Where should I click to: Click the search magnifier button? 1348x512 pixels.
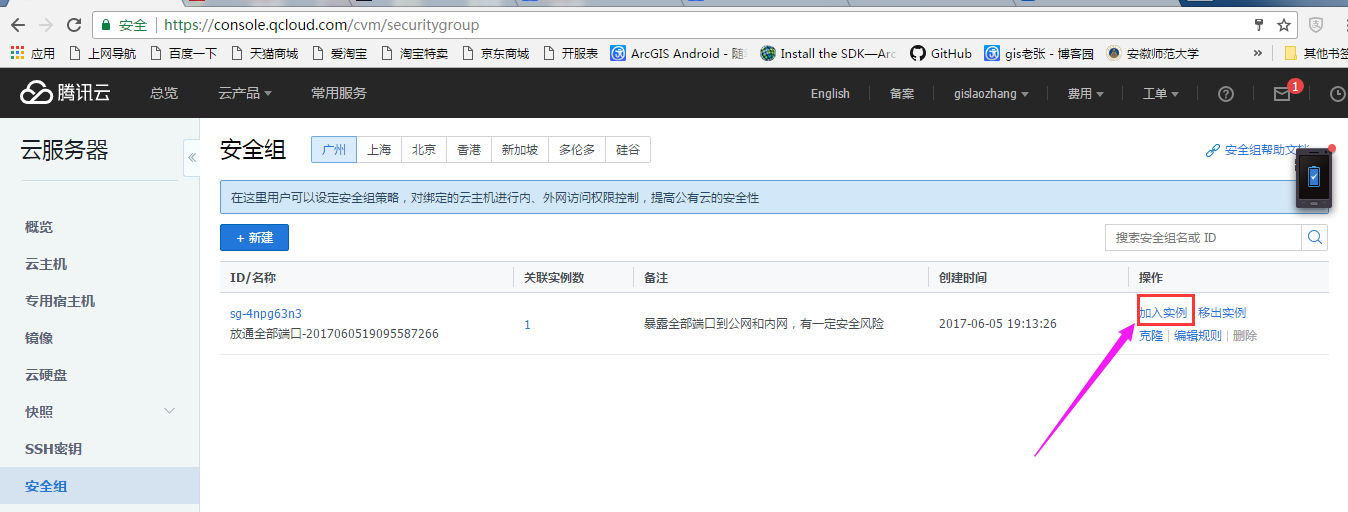[1315, 237]
